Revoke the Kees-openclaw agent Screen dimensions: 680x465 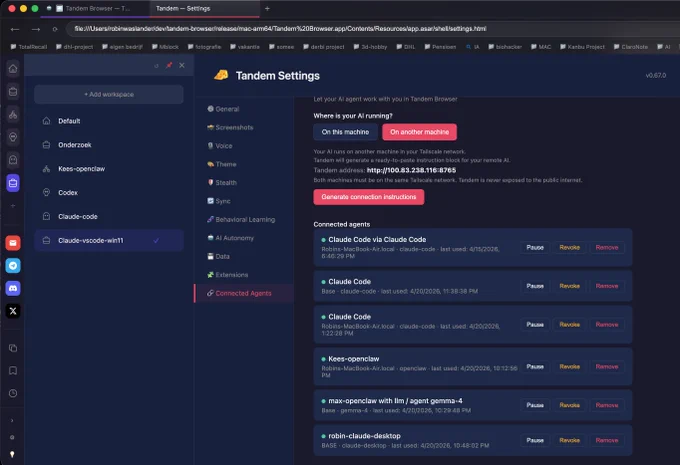569,367
